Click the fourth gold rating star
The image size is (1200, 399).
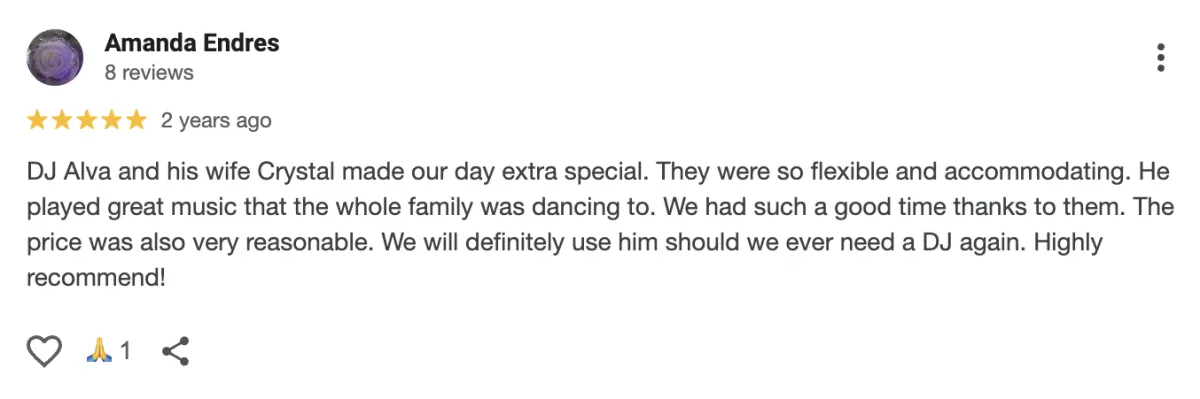pyautogui.click(x=111, y=120)
